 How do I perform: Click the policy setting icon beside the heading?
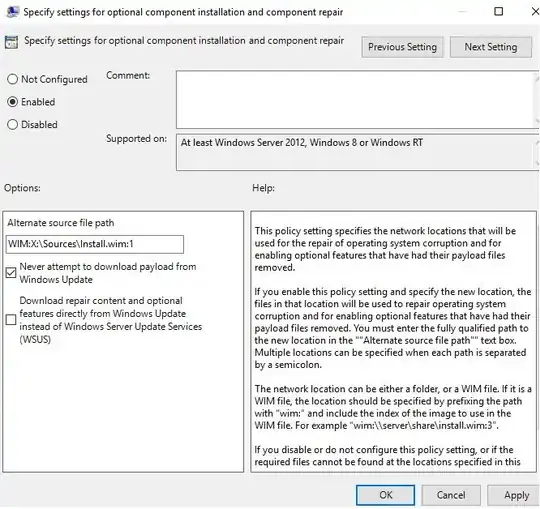pyautogui.click(x=11, y=42)
